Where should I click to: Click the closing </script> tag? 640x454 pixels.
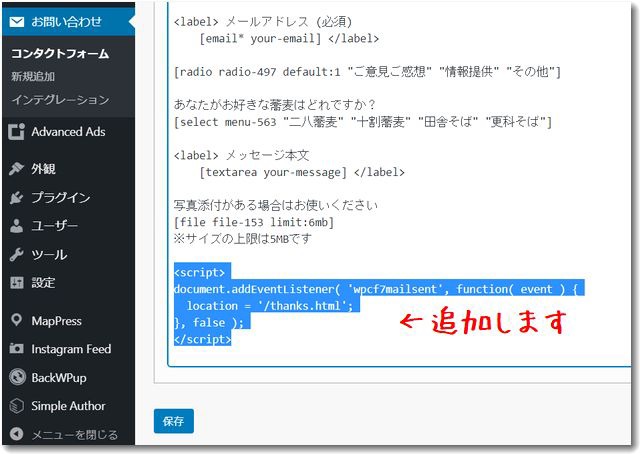tap(202, 339)
